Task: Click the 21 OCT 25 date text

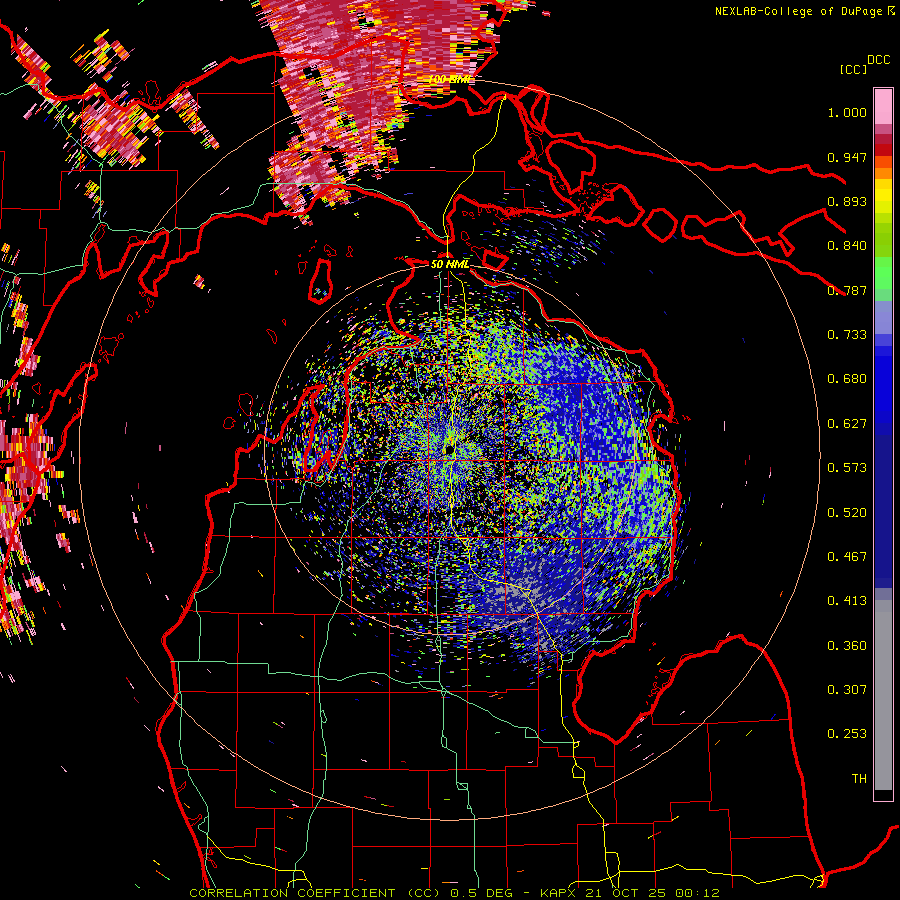Action: pos(627,893)
